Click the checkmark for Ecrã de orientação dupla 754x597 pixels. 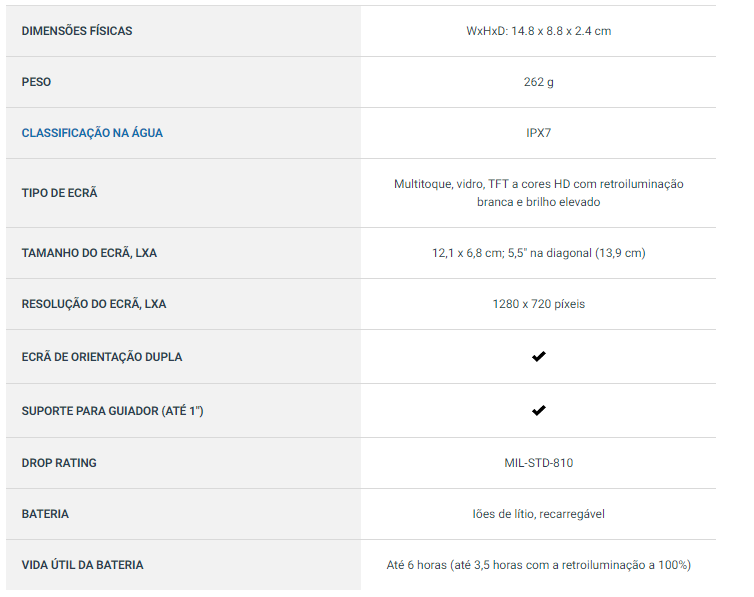click(538, 356)
